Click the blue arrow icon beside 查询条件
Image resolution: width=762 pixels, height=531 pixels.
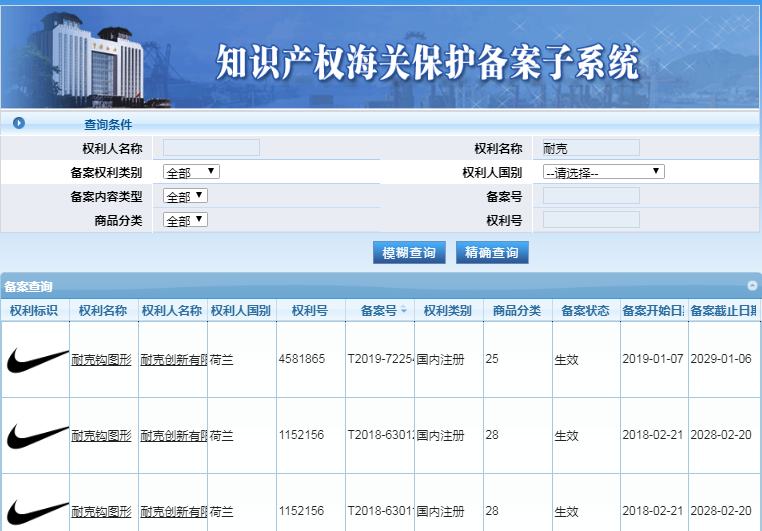tap(18, 124)
